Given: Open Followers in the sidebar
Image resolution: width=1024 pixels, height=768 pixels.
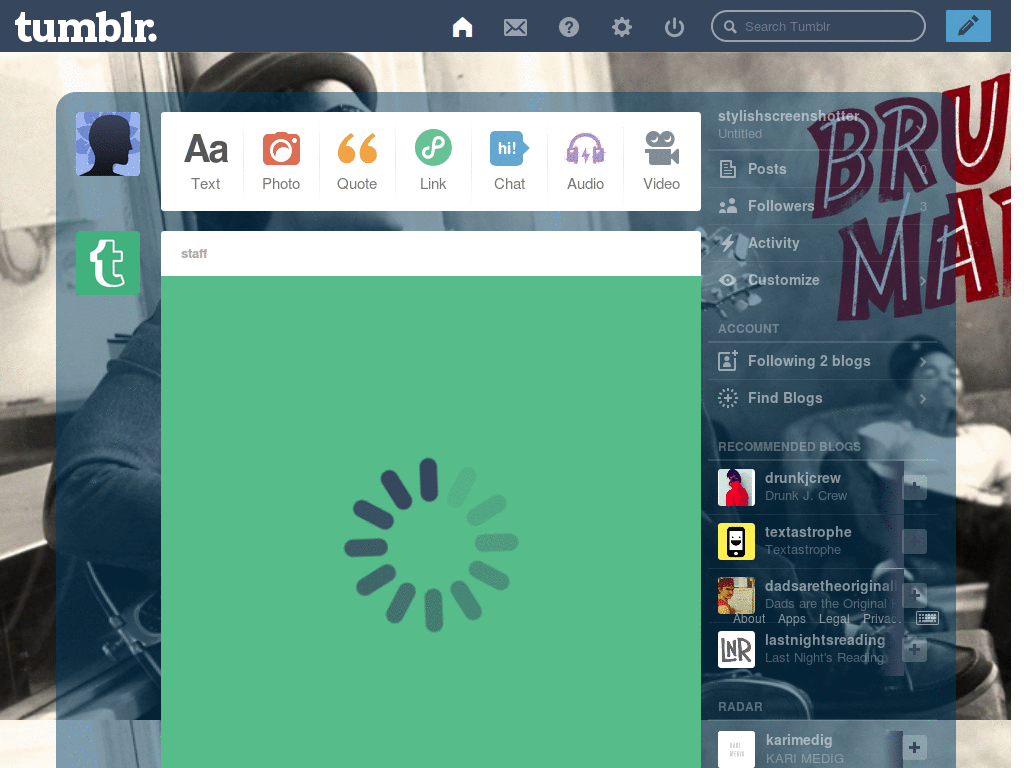Looking at the screenshot, I should pos(823,206).
